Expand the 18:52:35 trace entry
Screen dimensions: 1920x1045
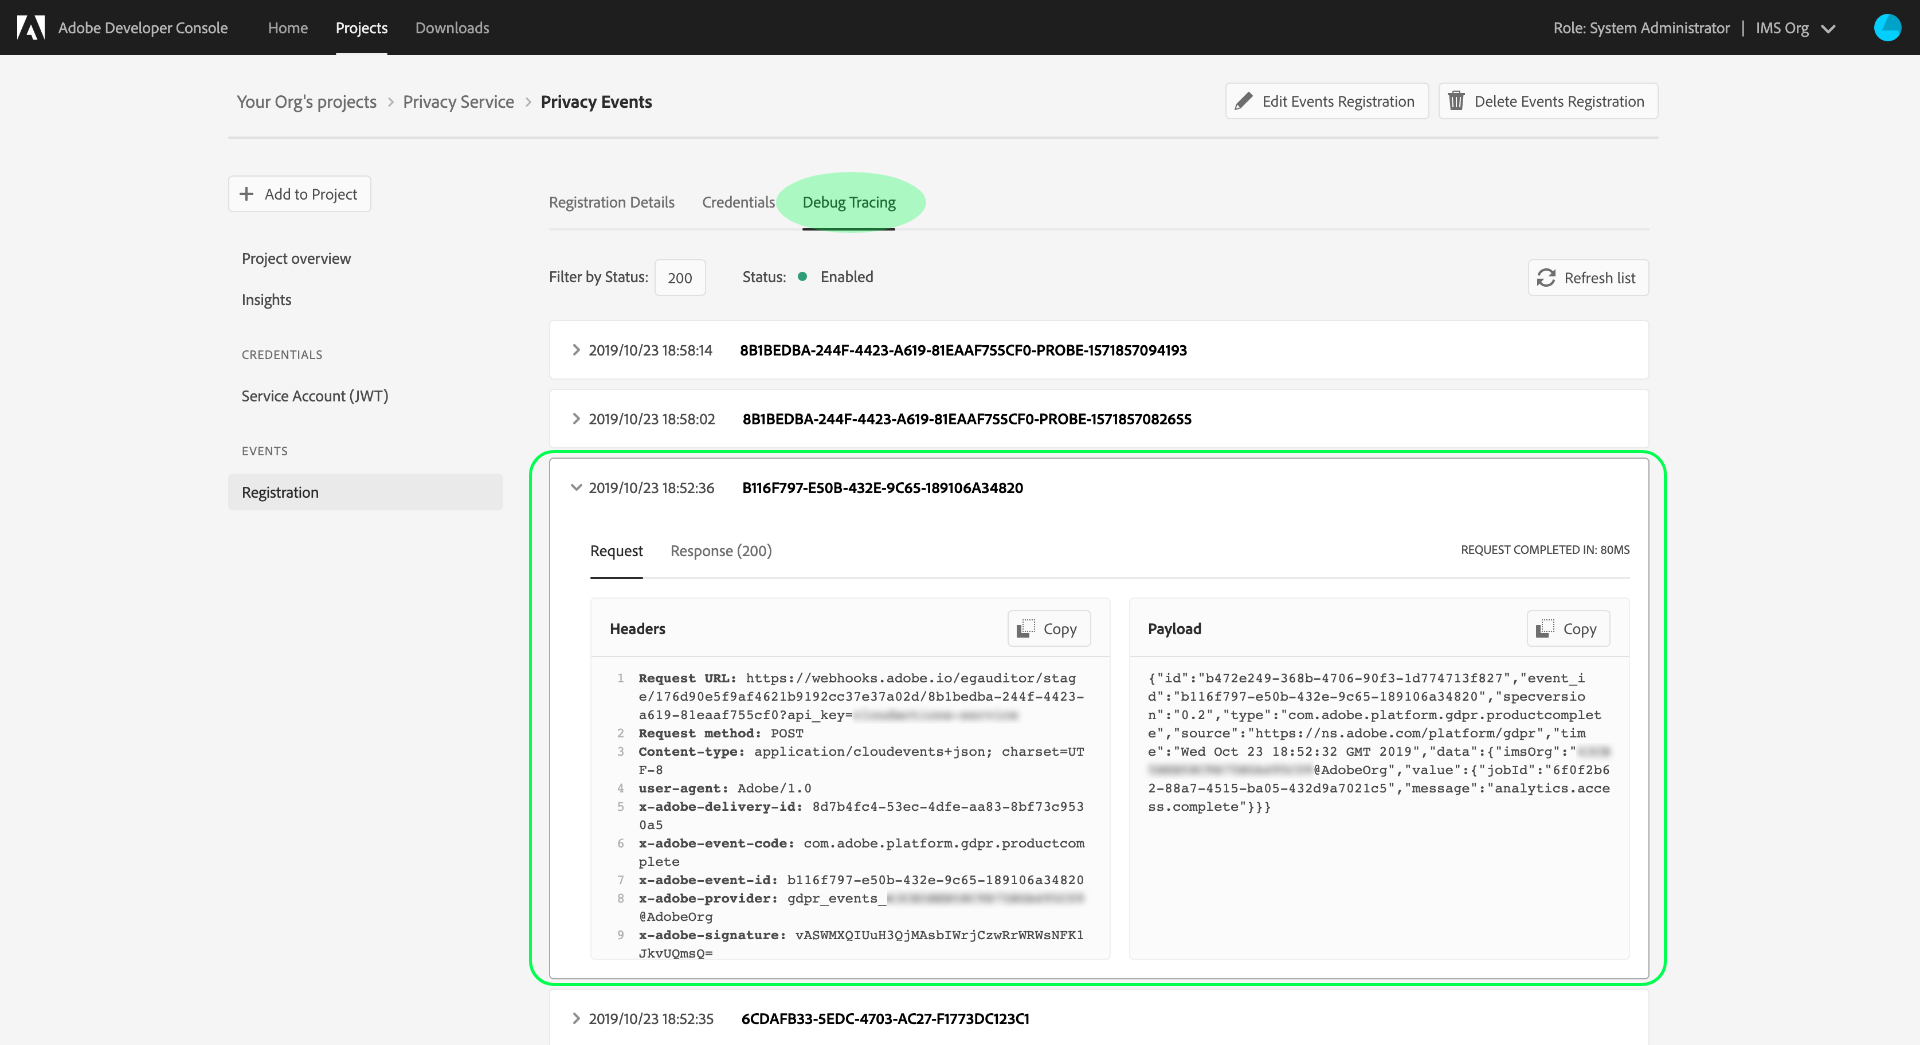(576, 1019)
